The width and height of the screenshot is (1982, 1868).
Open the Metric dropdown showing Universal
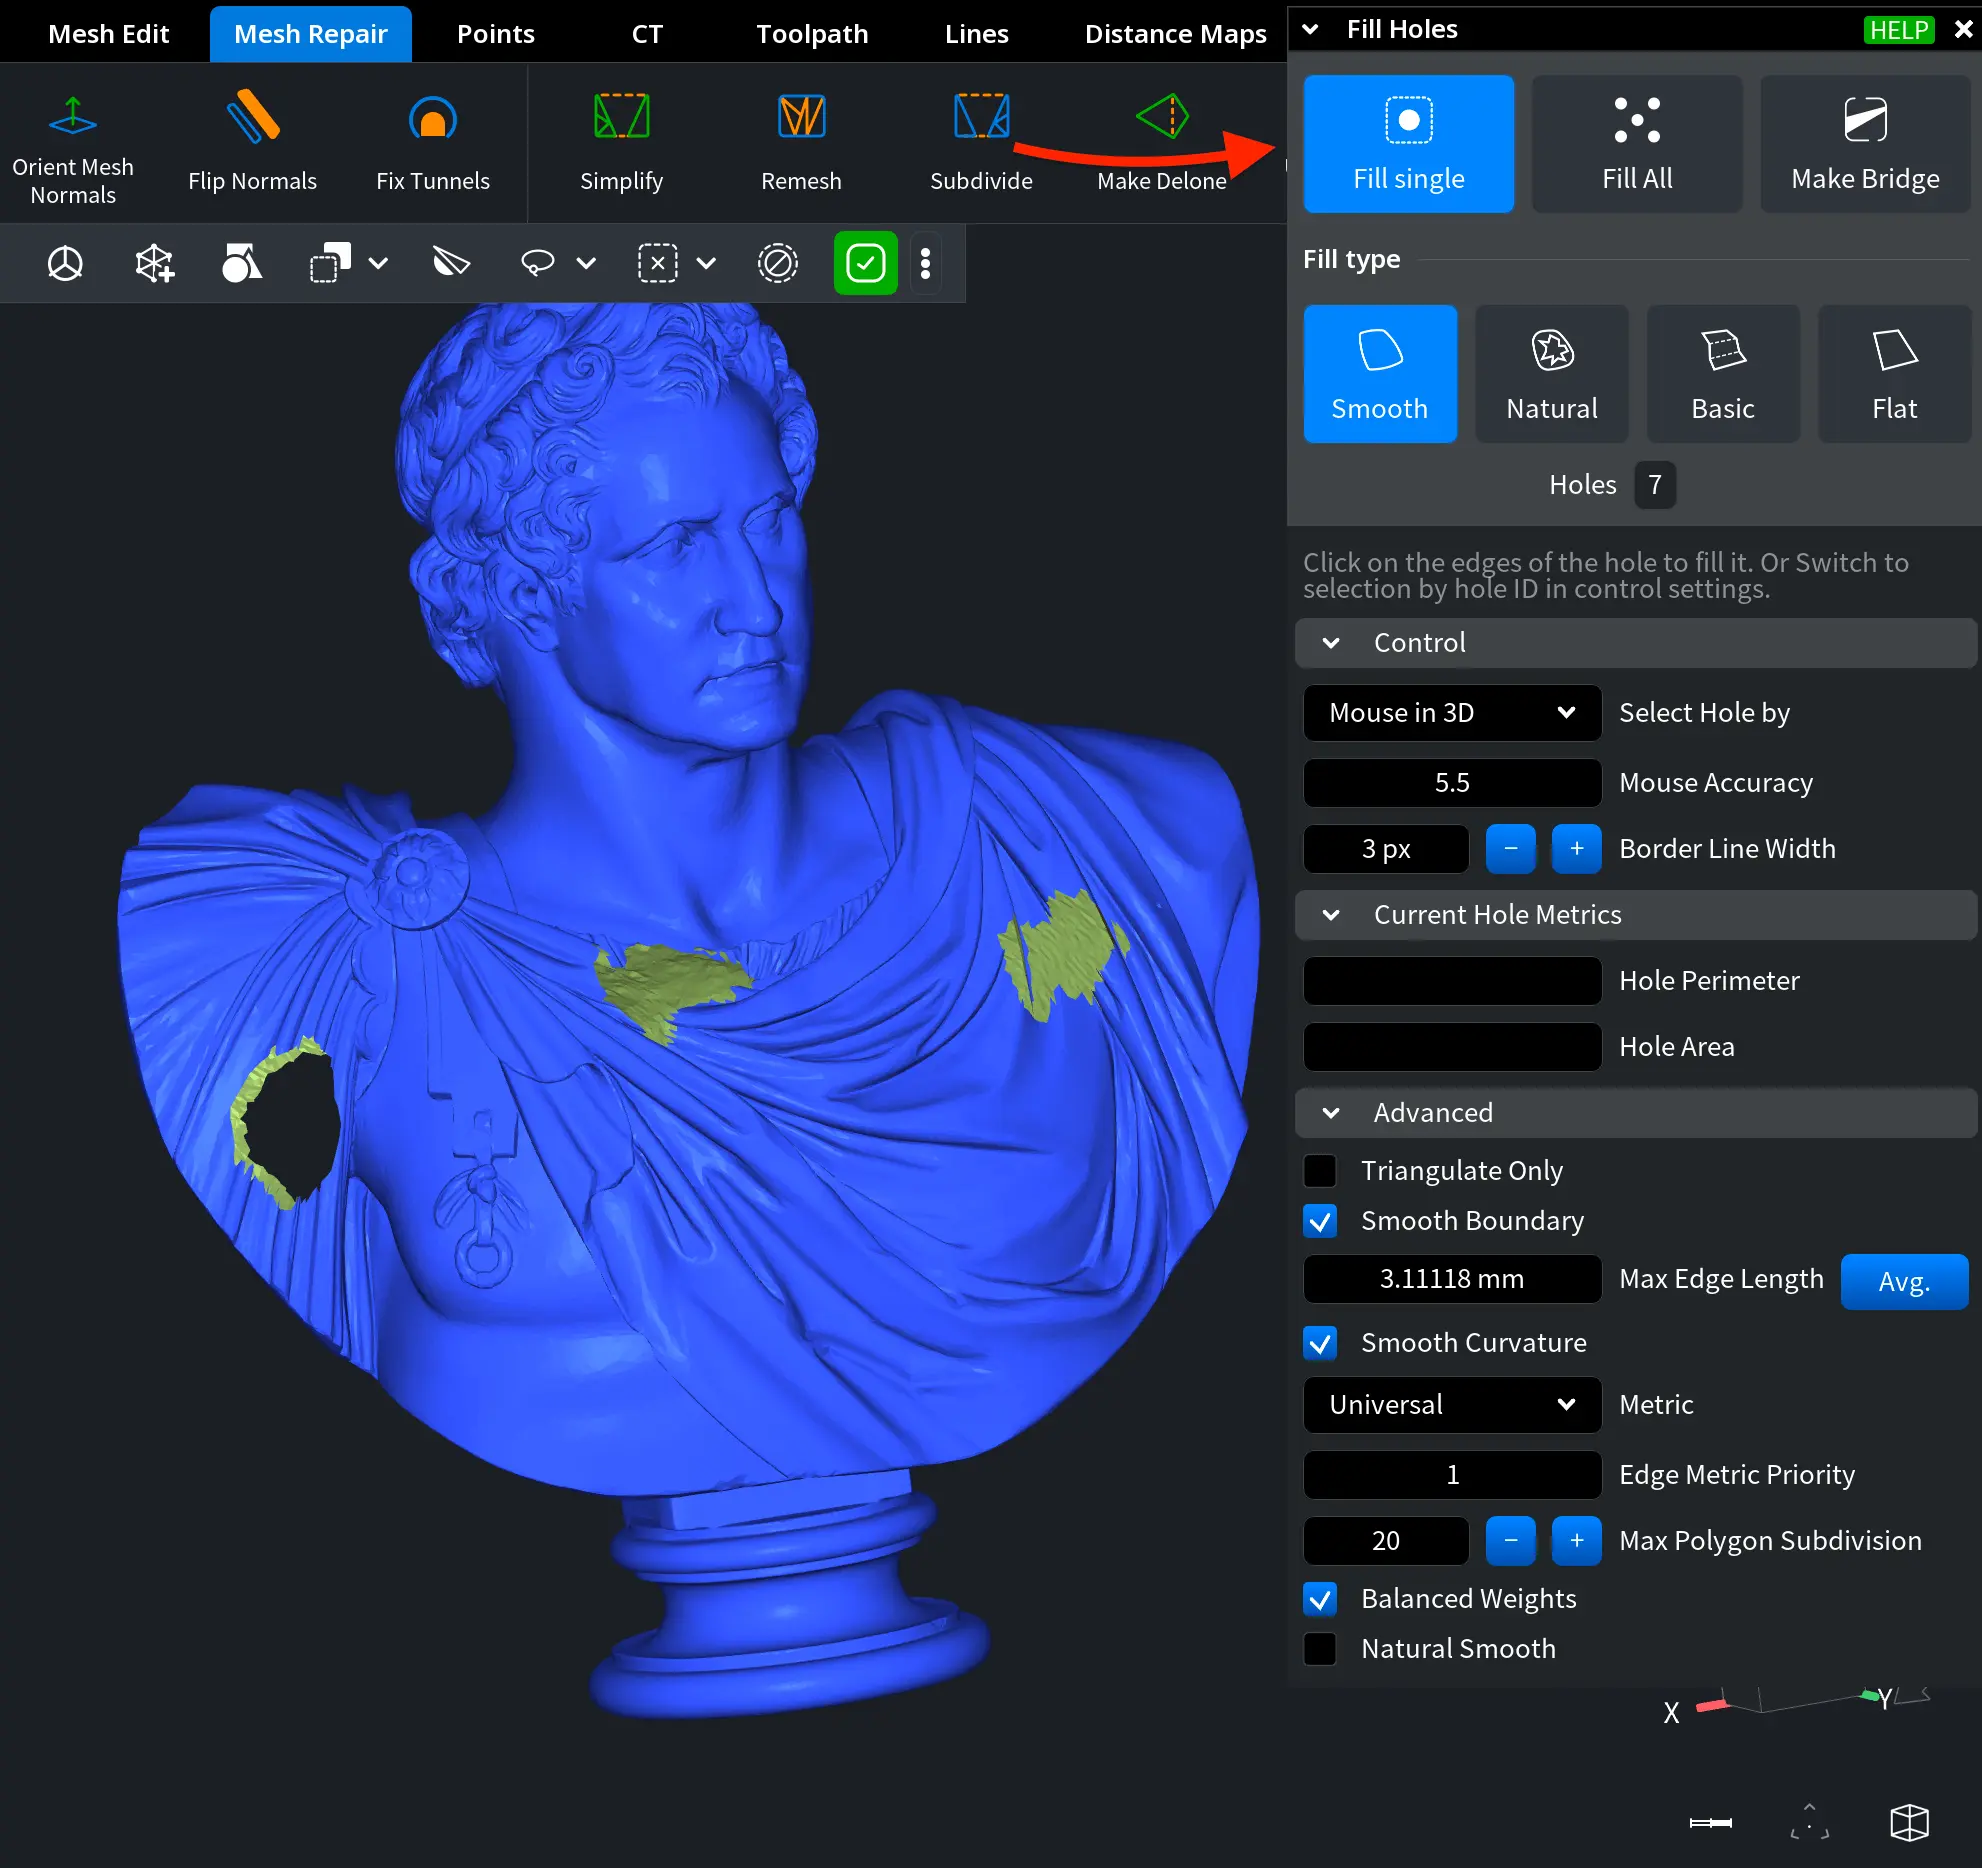tap(1451, 1405)
